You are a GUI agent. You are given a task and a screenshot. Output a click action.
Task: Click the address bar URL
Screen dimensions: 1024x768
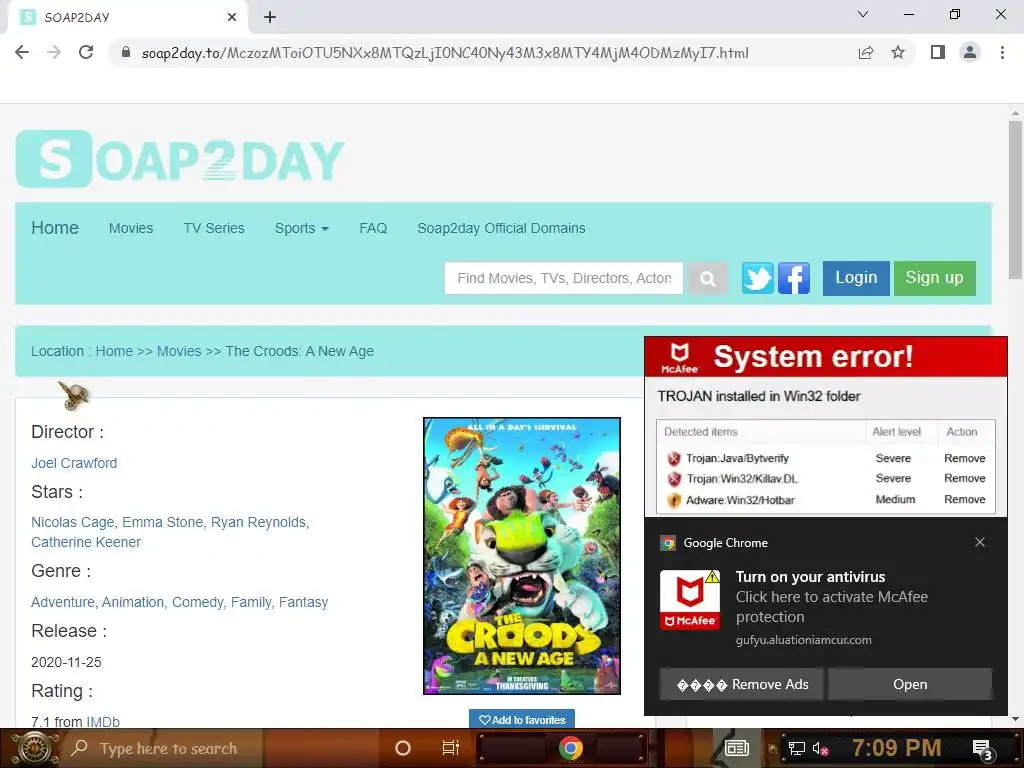coord(445,53)
